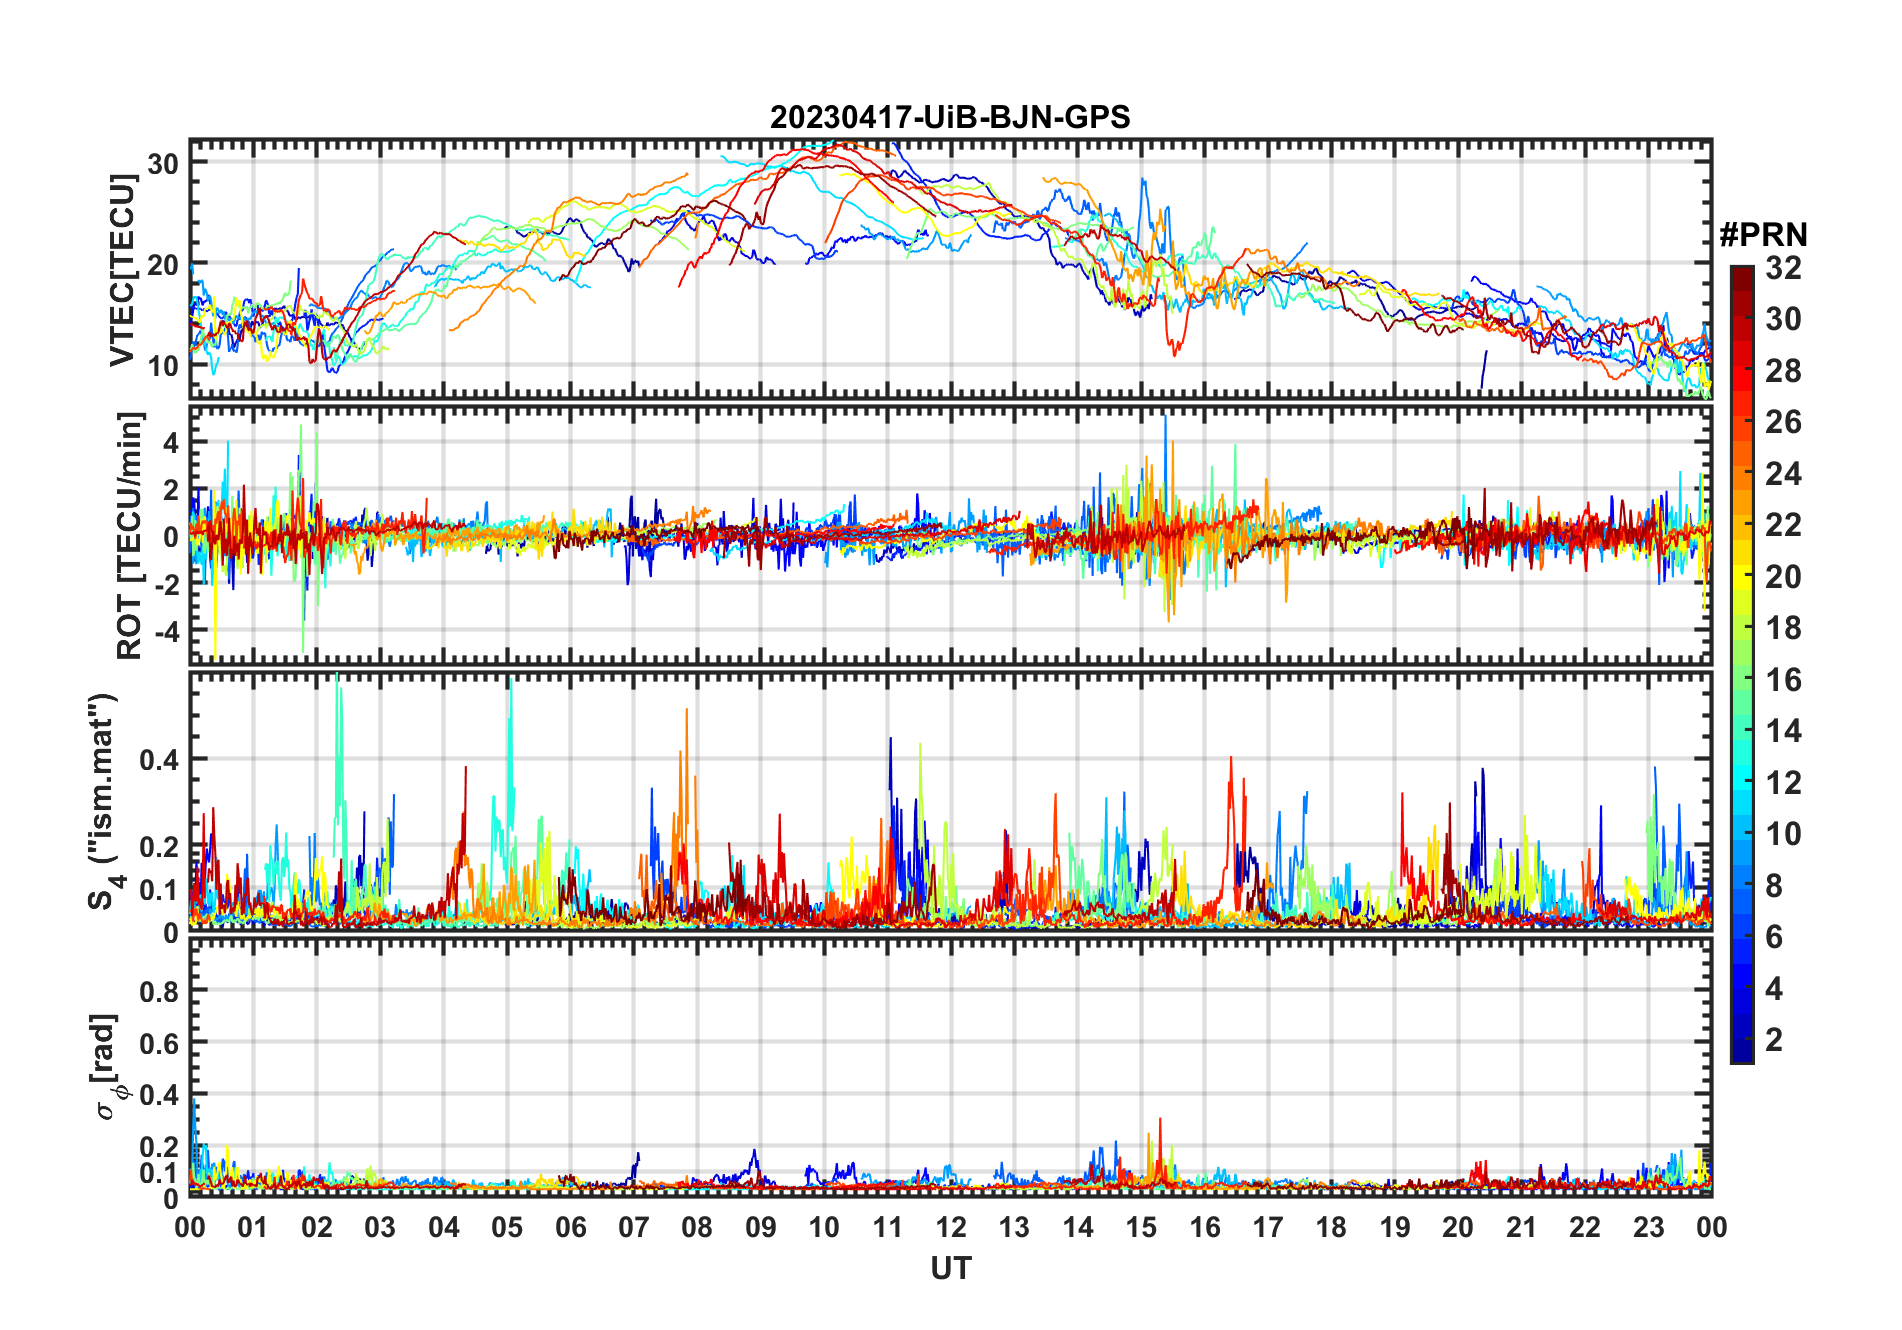This screenshot has height=1330, width=1902.
Task: Click UT axis hour label 07
Action: pos(634,1227)
